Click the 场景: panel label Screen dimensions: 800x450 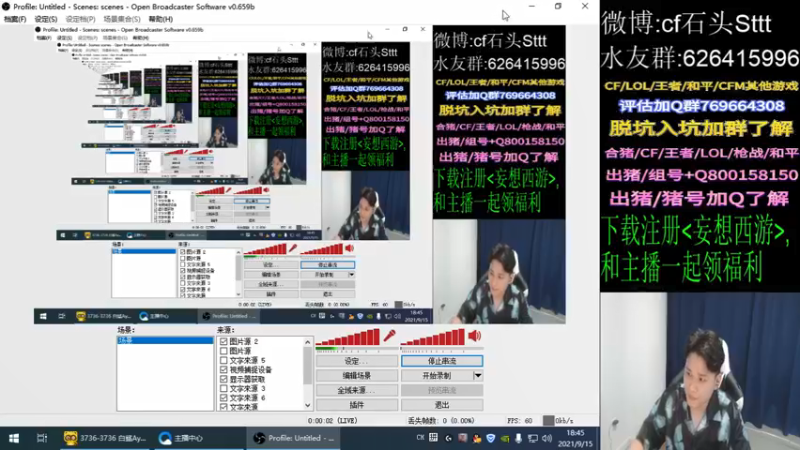click(126, 330)
